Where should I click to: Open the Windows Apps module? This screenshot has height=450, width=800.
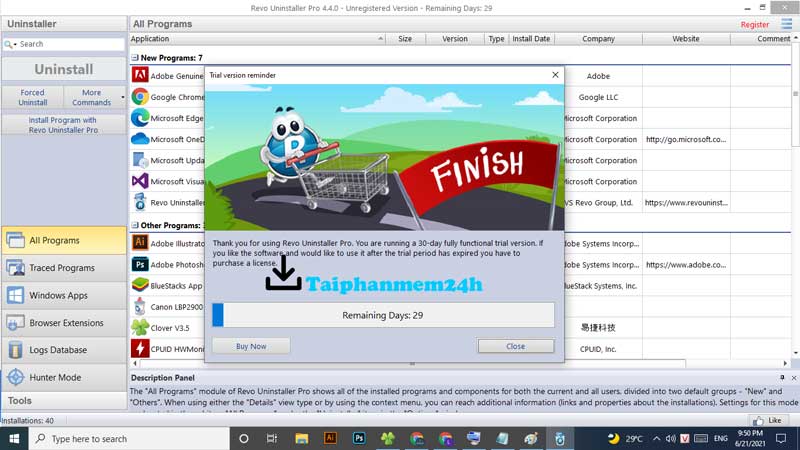pos(64,295)
